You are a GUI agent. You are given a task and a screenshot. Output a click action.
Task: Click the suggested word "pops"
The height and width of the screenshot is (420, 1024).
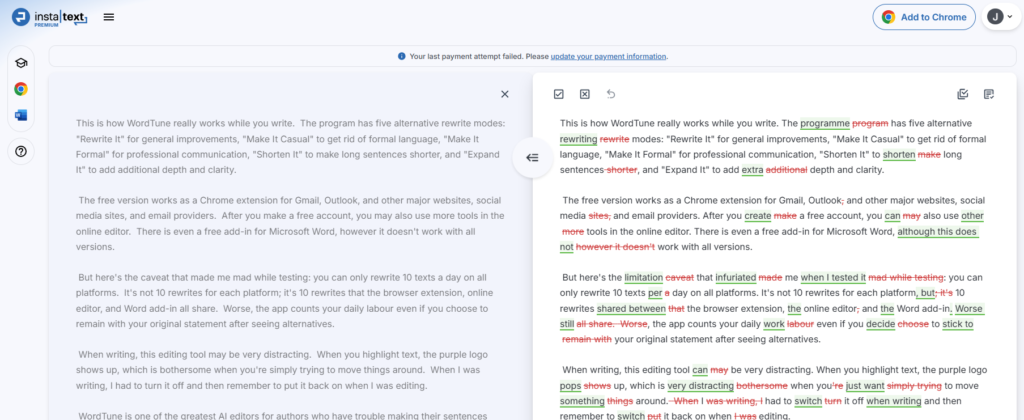[x=570, y=385]
